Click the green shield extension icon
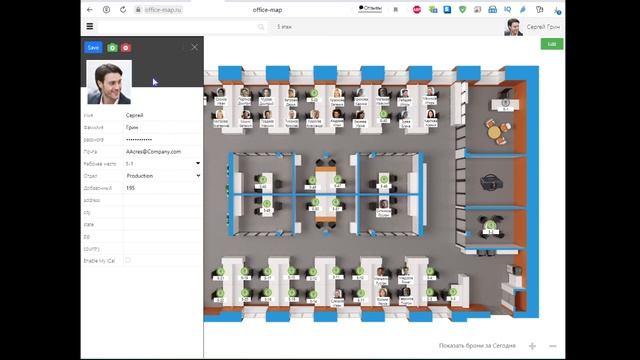Image resolution: width=640 pixels, height=360 pixels. click(462, 9)
